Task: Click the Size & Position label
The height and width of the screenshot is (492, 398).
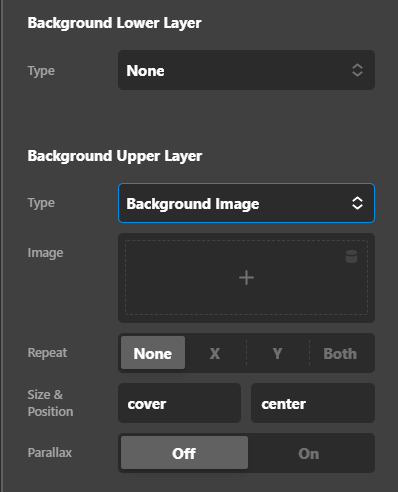Action: pos(50,403)
